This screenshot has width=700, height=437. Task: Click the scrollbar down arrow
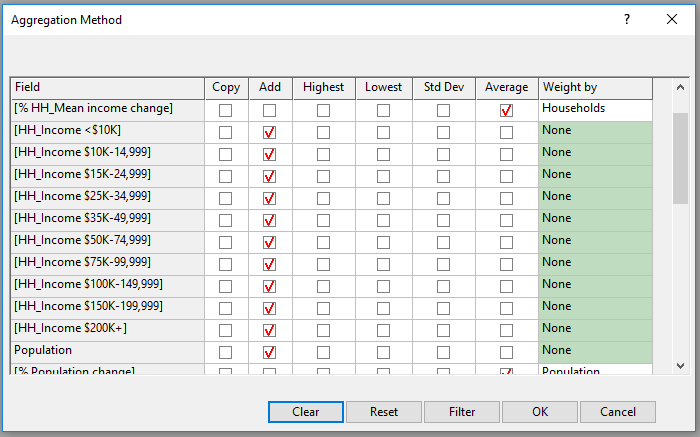(x=680, y=366)
